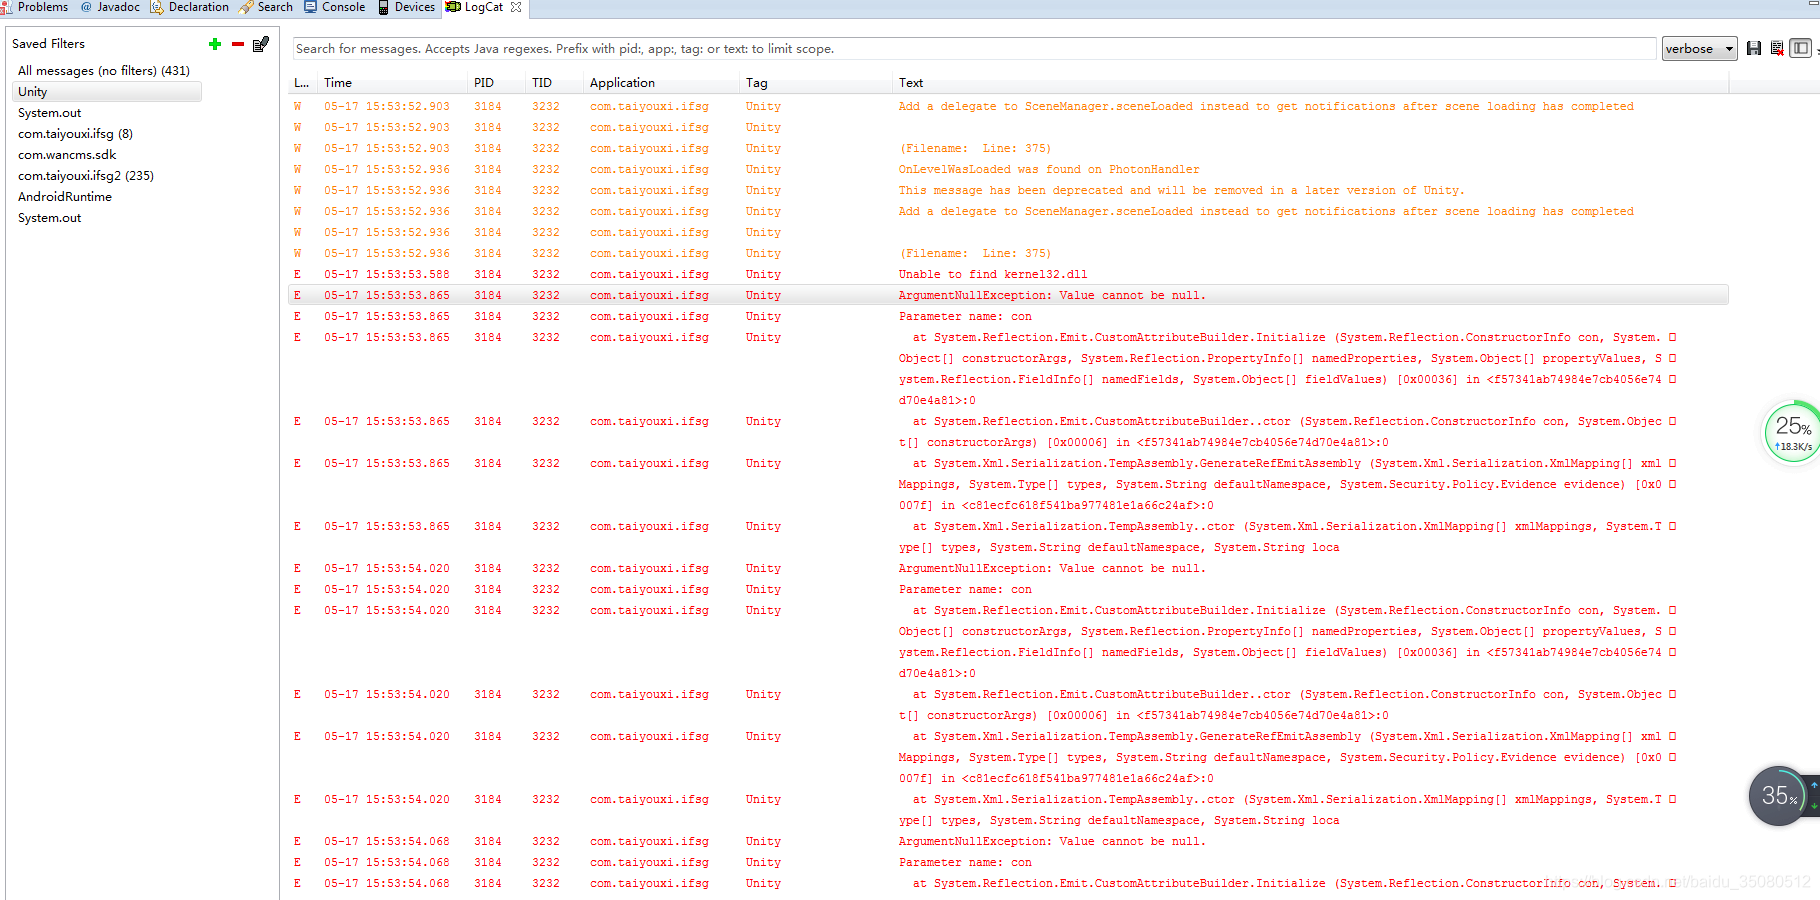Click the Devices tab icon
This screenshot has width=1820, height=900.
(381, 7)
